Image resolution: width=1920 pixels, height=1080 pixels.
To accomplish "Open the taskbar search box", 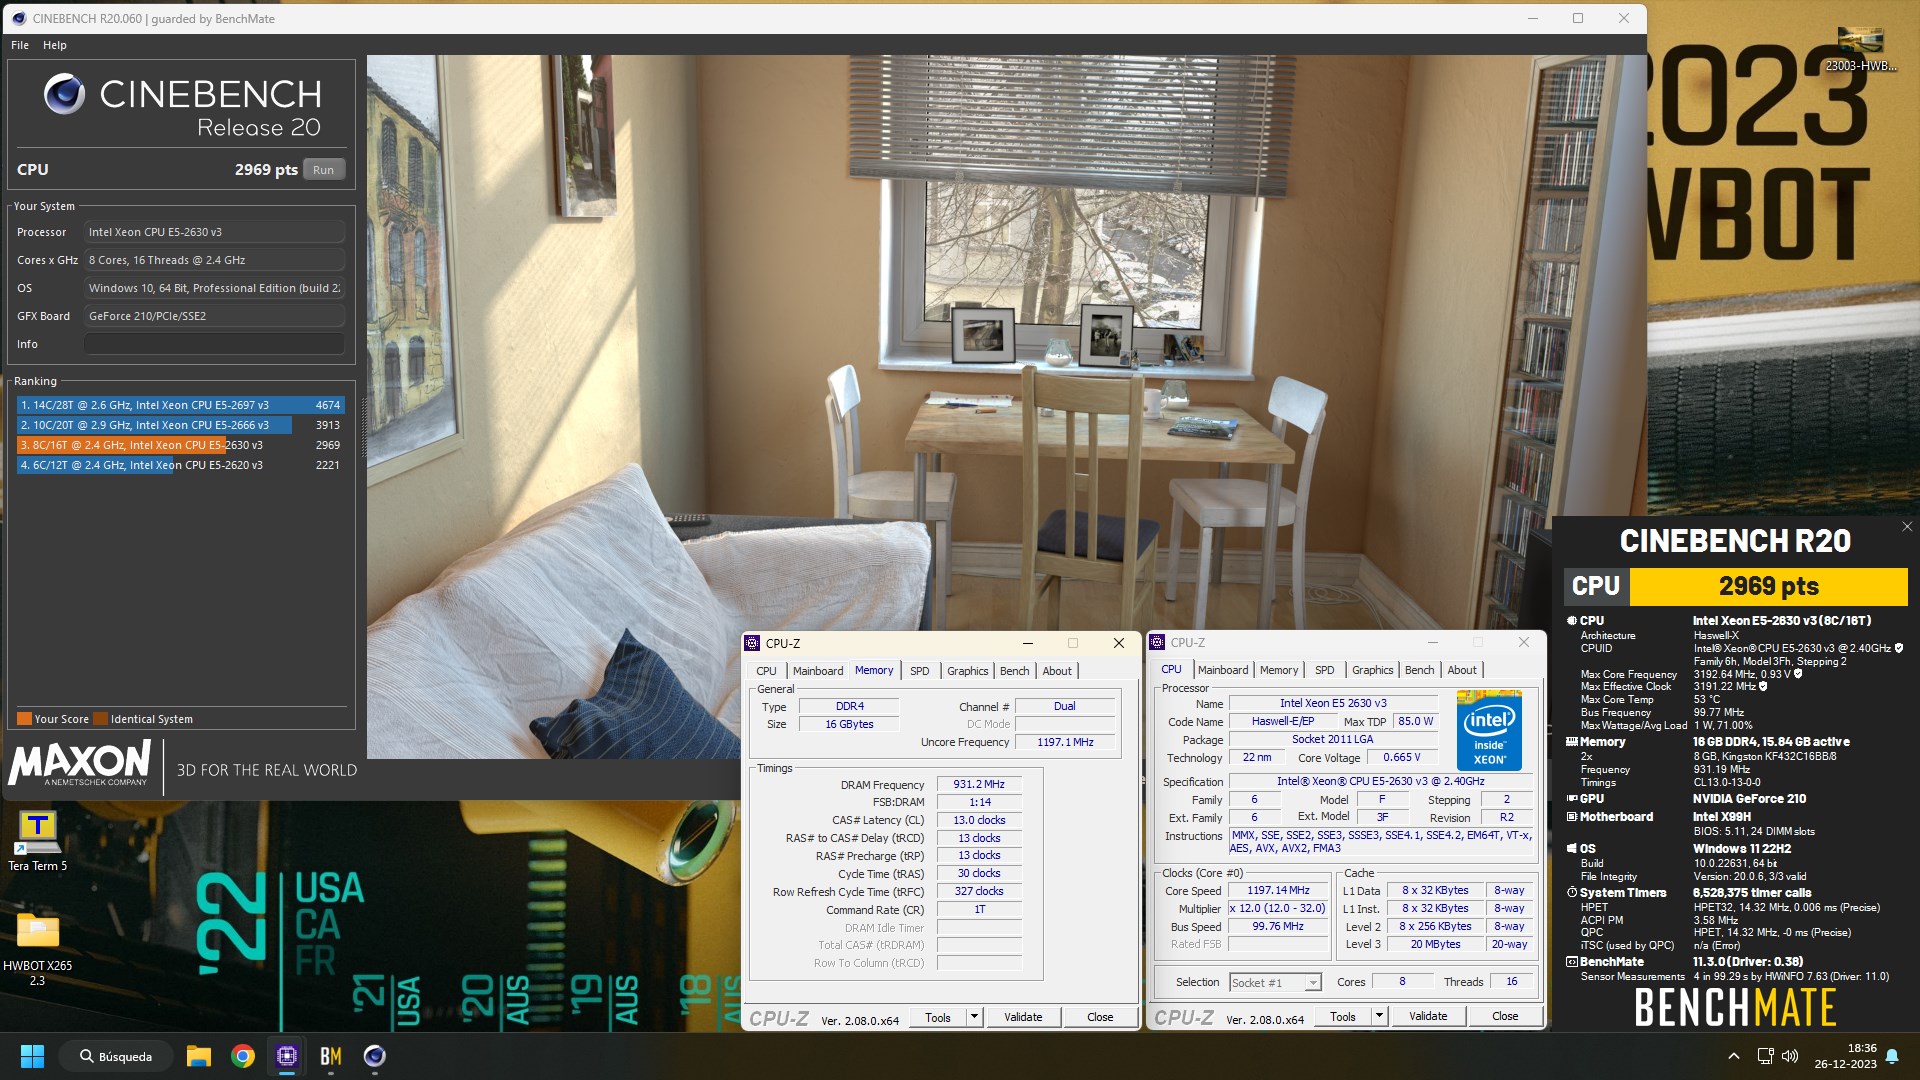I will click(x=115, y=1056).
